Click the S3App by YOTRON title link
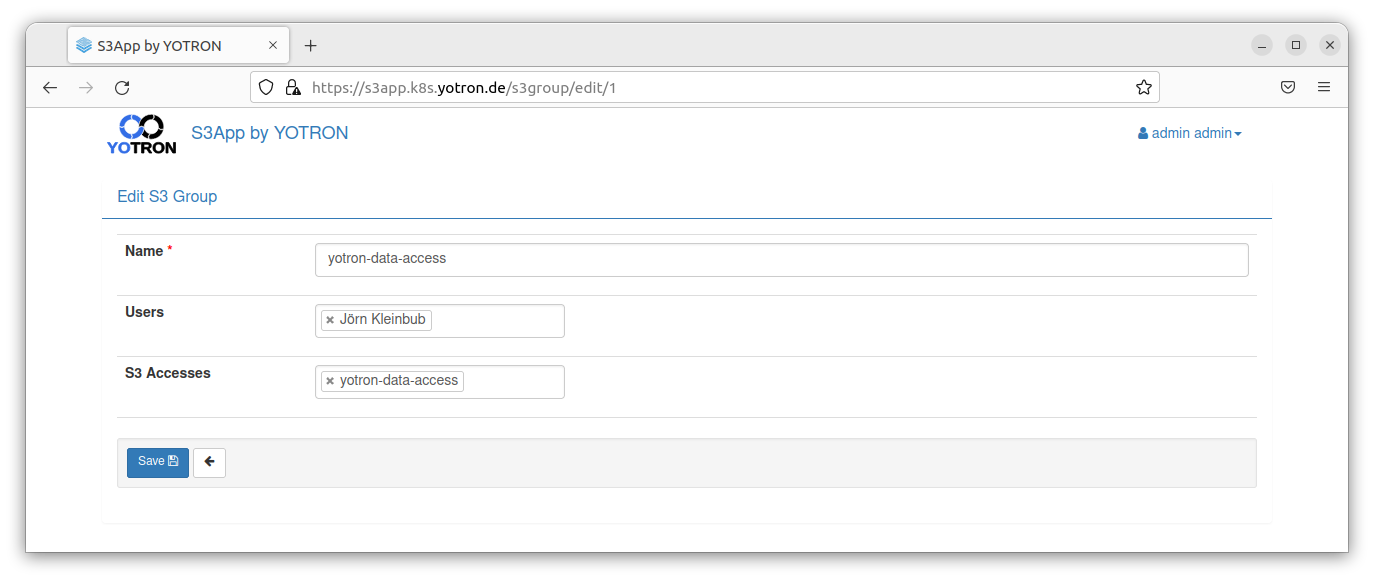1374x581 pixels. [270, 133]
